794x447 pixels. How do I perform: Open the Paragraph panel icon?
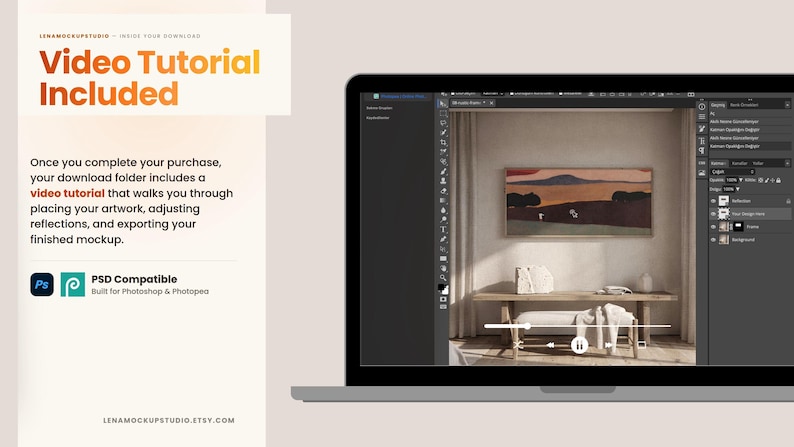click(x=702, y=150)
